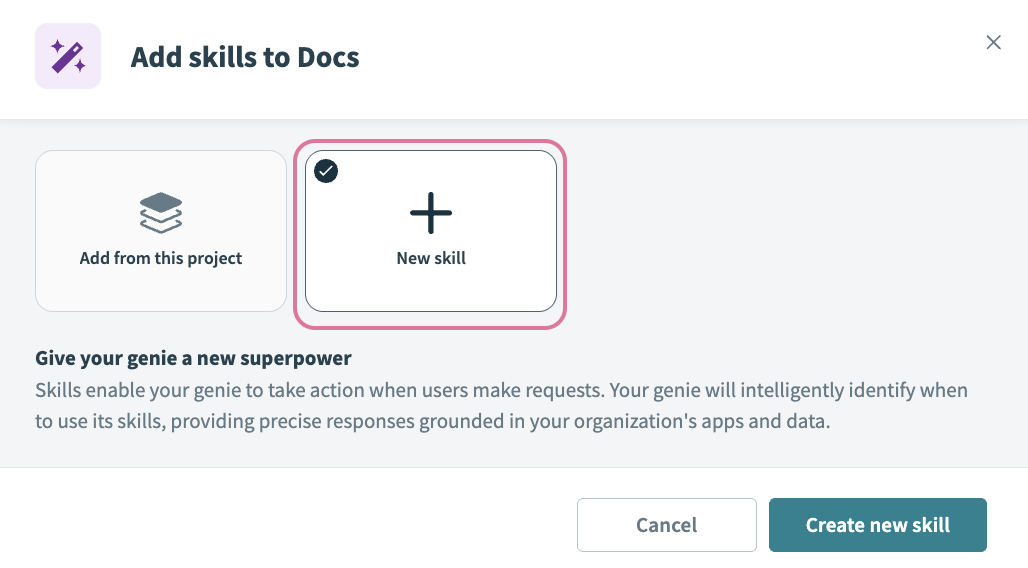Click the "Add from this project" label
Viewport: 1028px width, 568px height.
(161, 258)
